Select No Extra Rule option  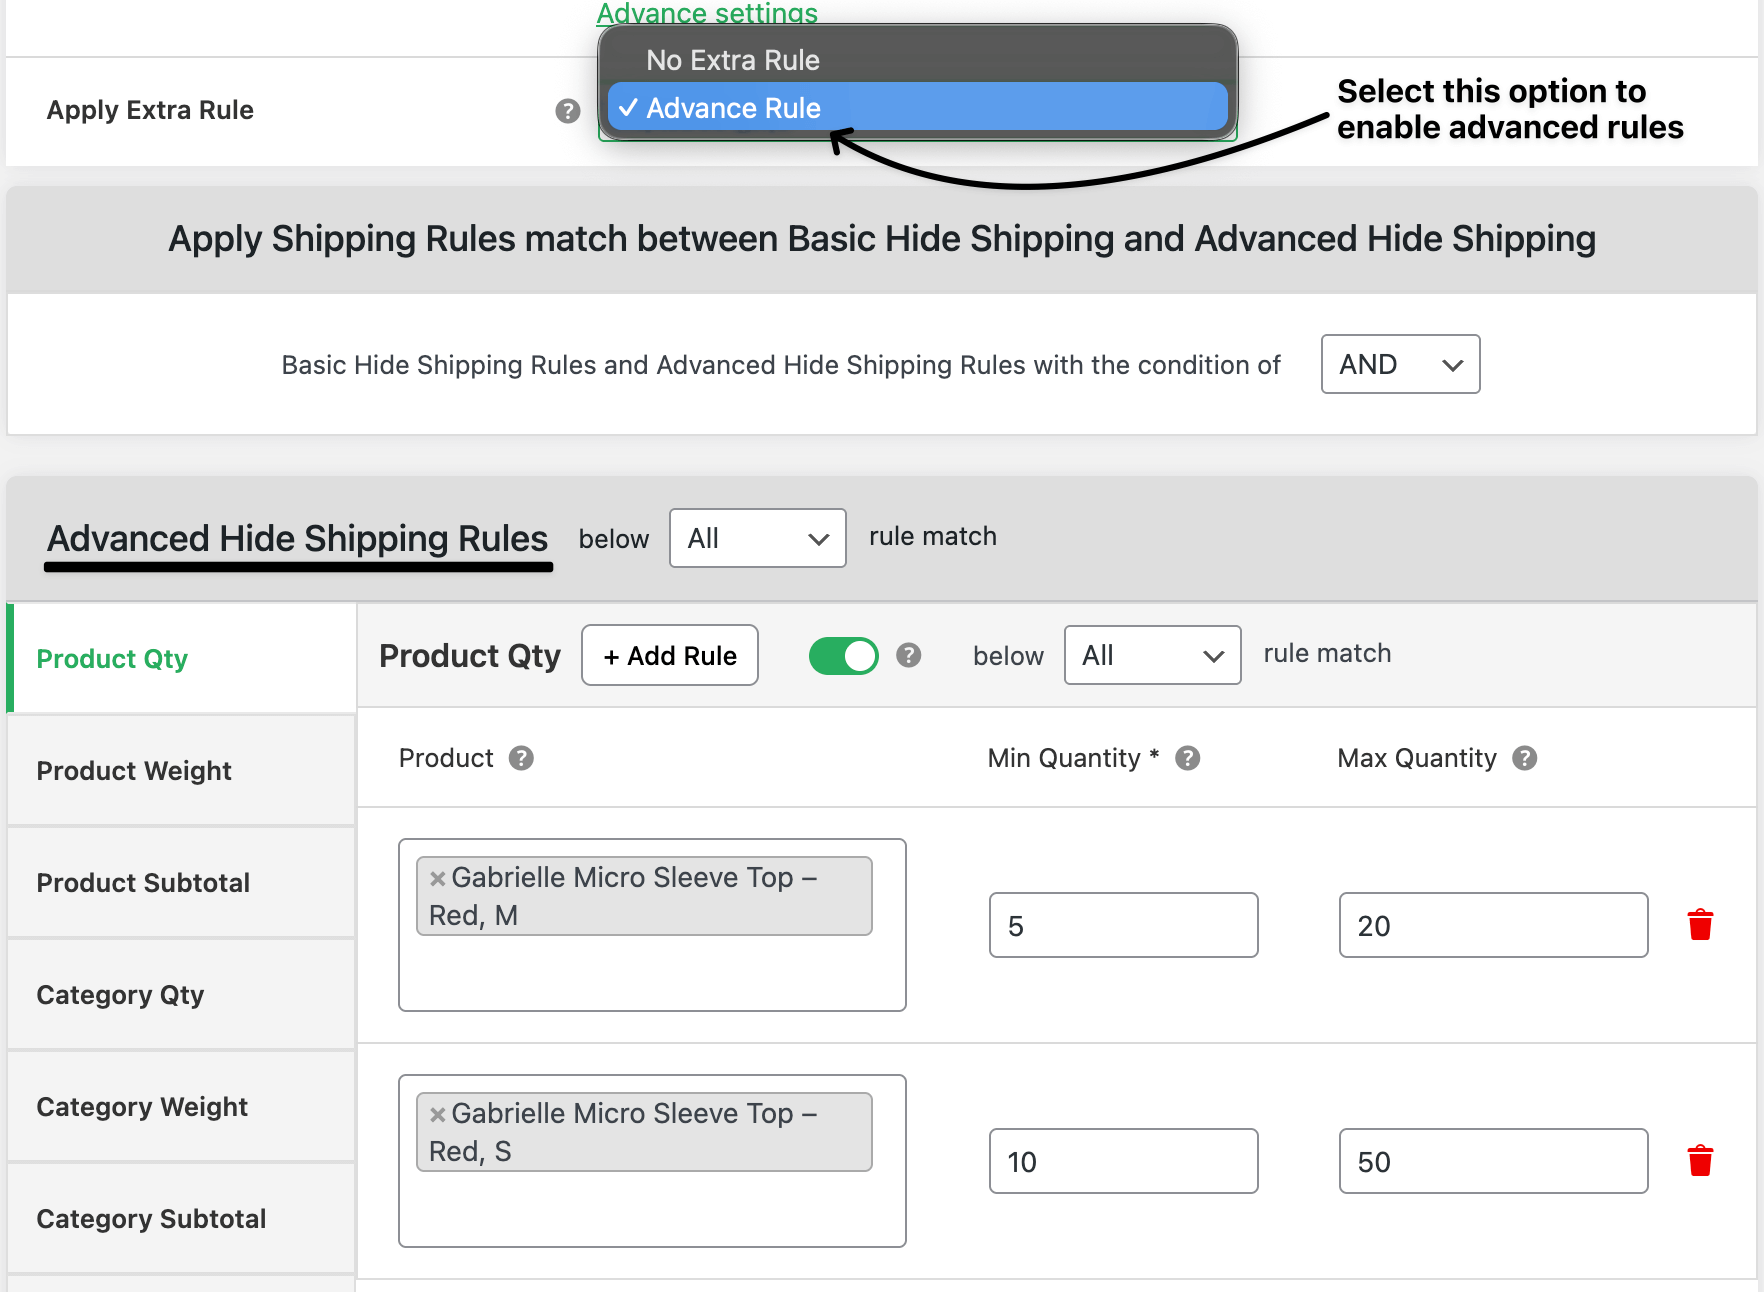732,60
